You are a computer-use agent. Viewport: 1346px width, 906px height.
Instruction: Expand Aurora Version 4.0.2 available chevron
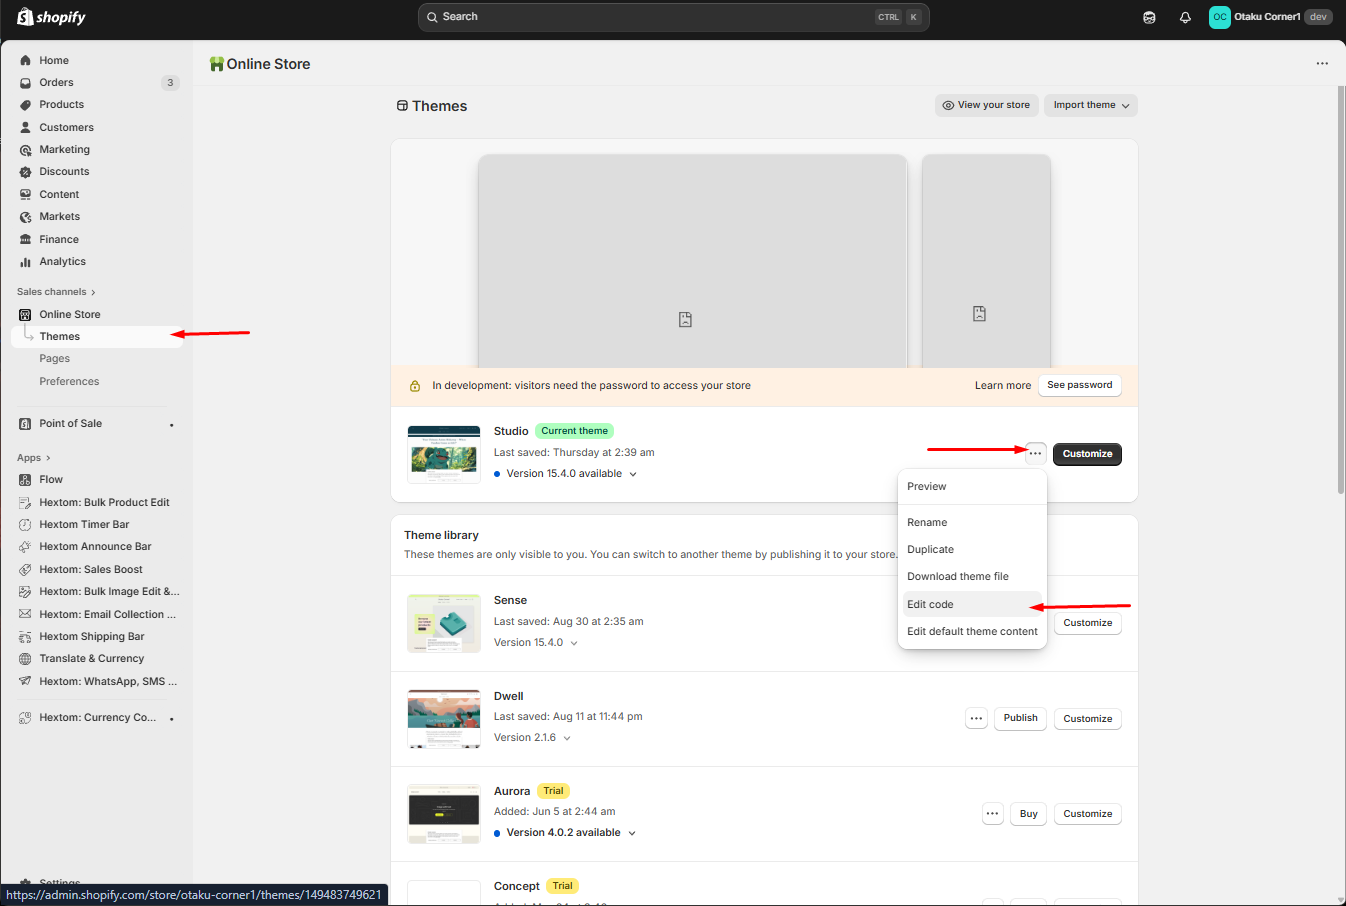[632, 834]
